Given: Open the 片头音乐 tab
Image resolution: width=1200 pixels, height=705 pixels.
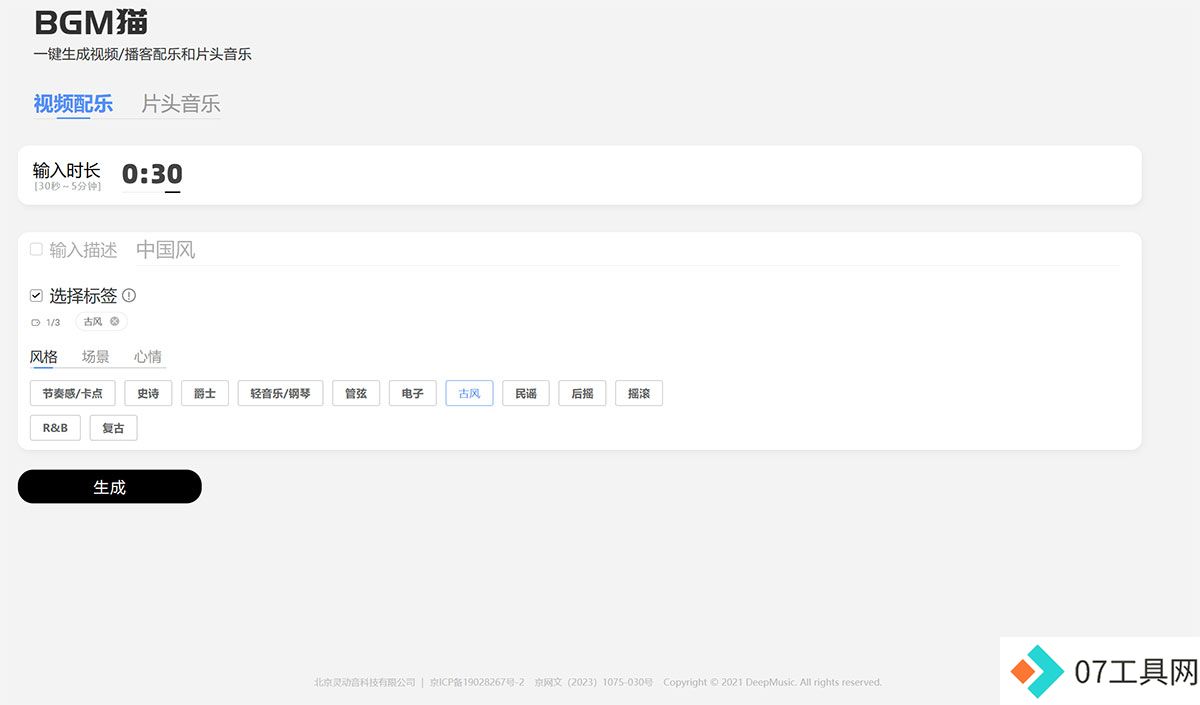Looking at the screenshot, I should tap(180, 104).
